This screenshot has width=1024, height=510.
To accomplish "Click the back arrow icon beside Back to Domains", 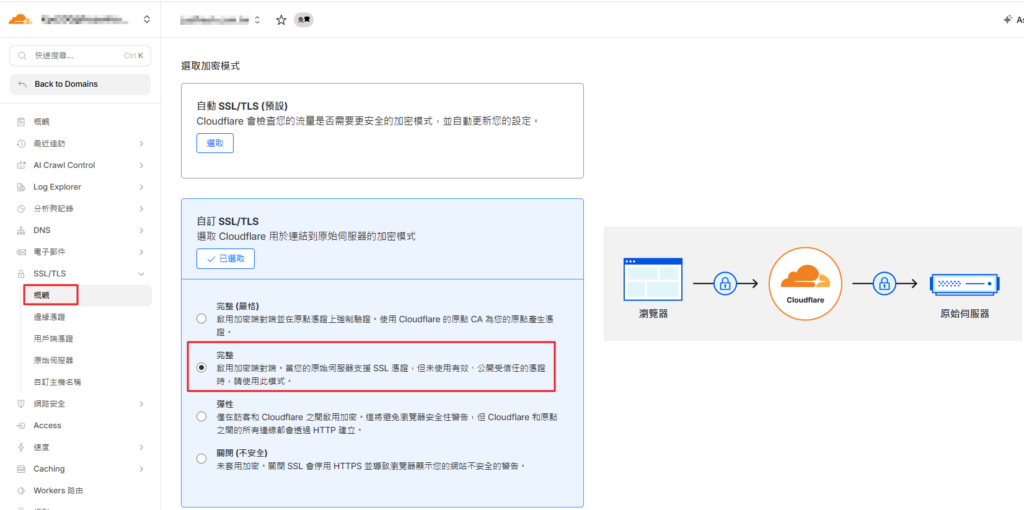I will pyautogui.click(x=23, y=84).
